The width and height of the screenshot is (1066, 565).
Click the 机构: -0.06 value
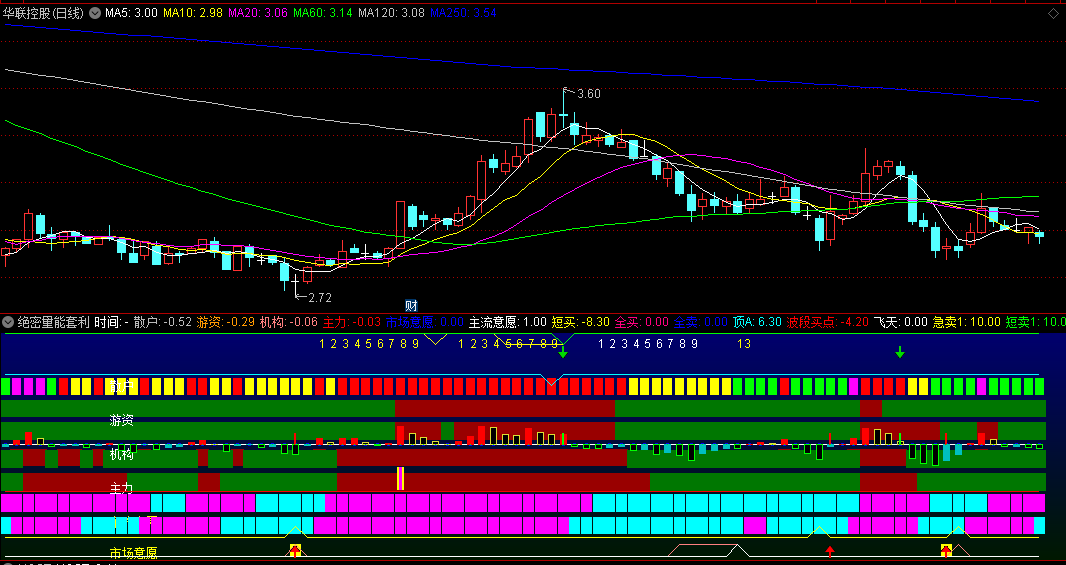pos(289,322)
